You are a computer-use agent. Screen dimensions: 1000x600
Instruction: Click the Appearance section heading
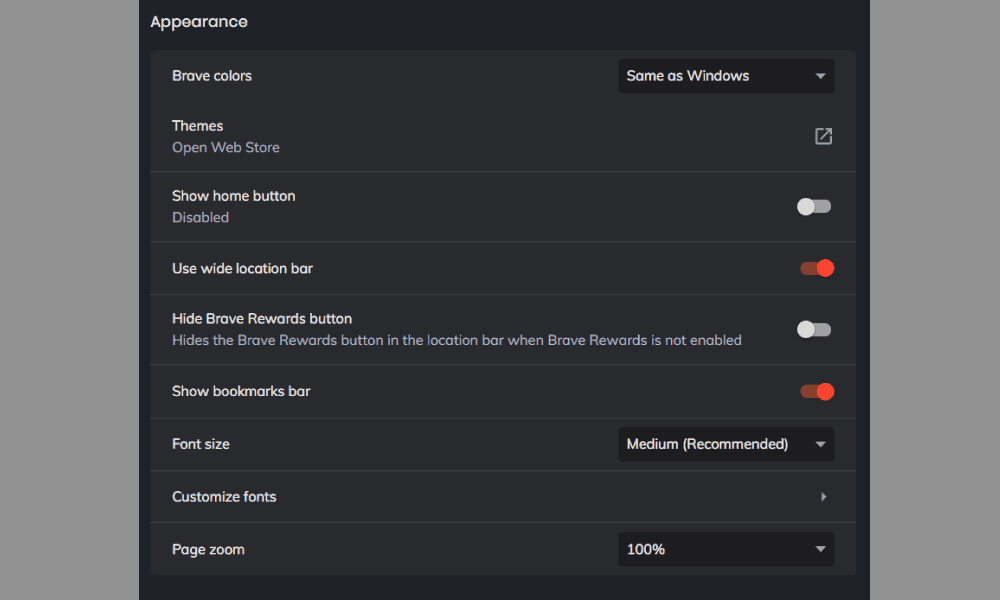(199, 21)
